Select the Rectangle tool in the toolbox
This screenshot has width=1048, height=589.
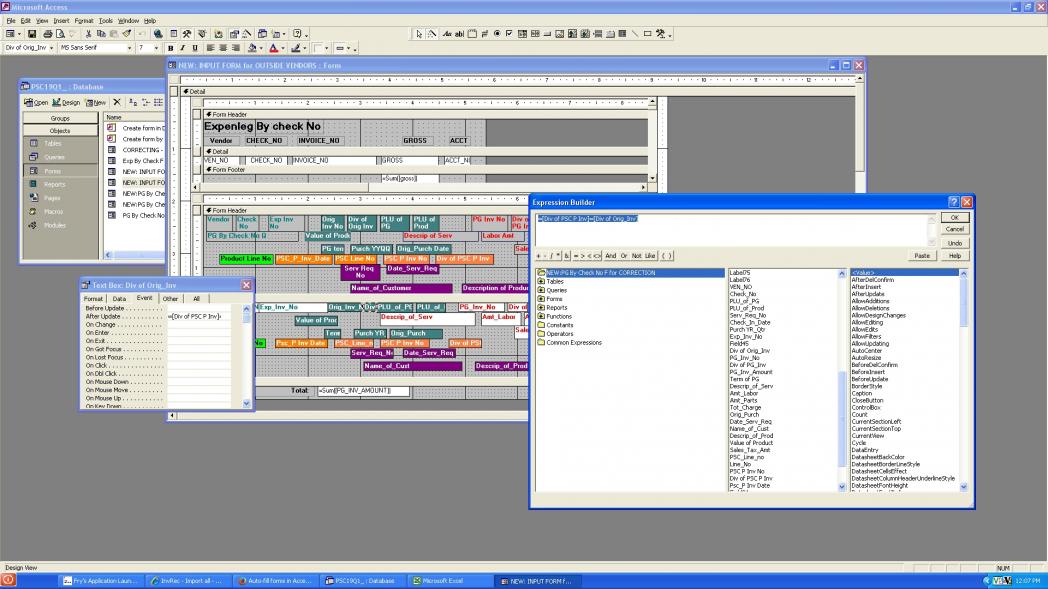point(648,33)
